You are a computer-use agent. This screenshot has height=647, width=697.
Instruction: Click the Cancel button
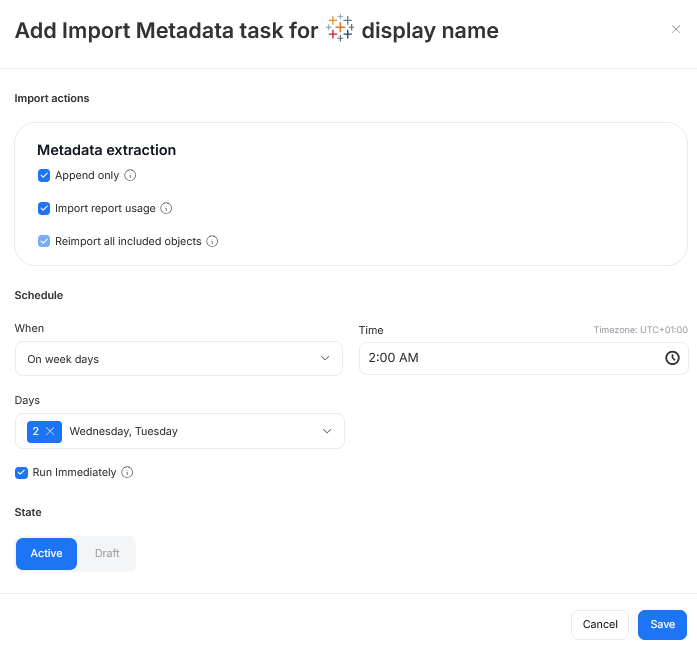[600, 625]
